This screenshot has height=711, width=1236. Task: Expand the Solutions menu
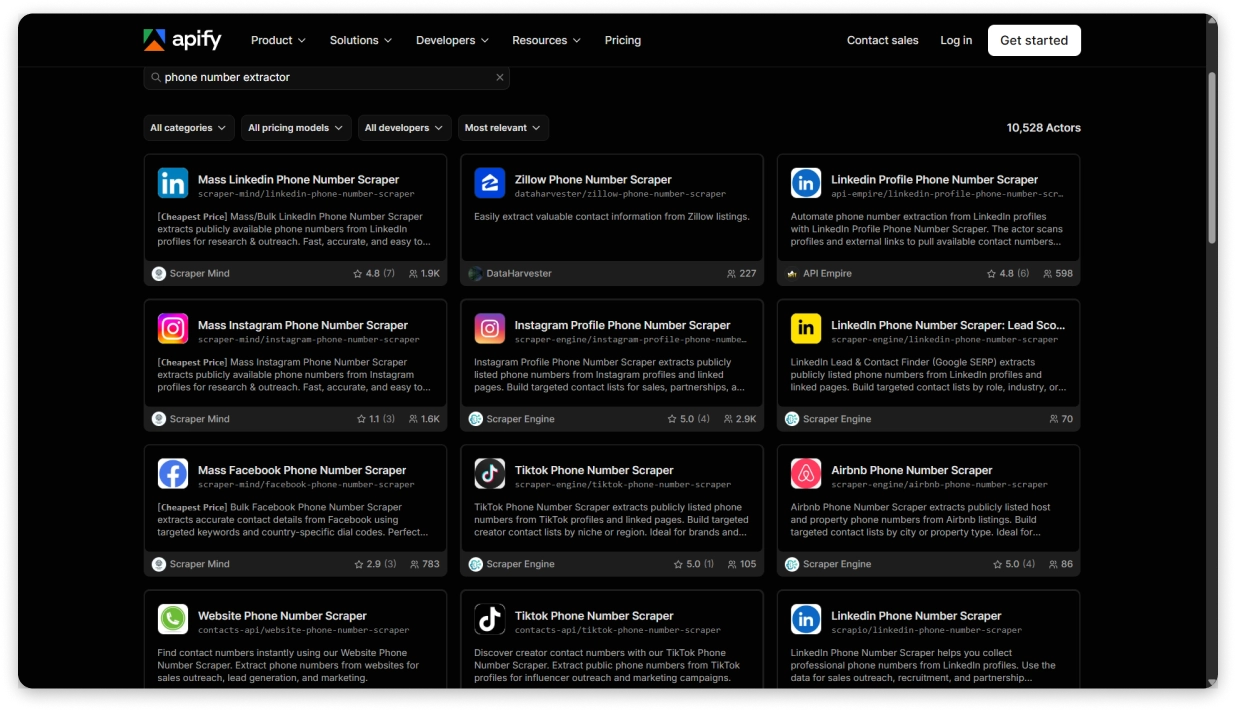point(361,40)
